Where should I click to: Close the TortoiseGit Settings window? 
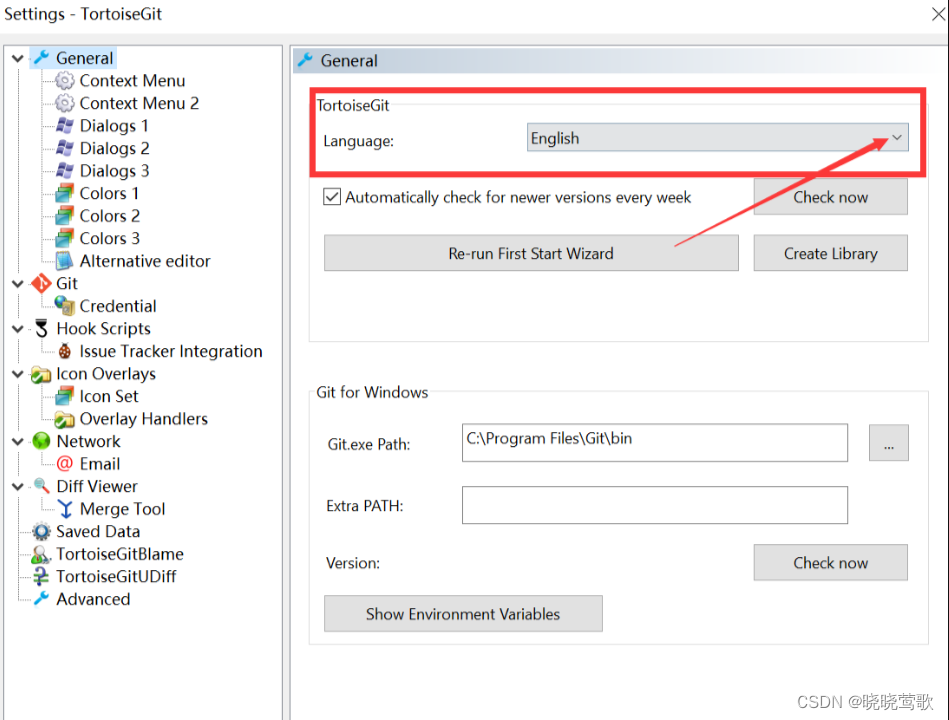(938, 13)
